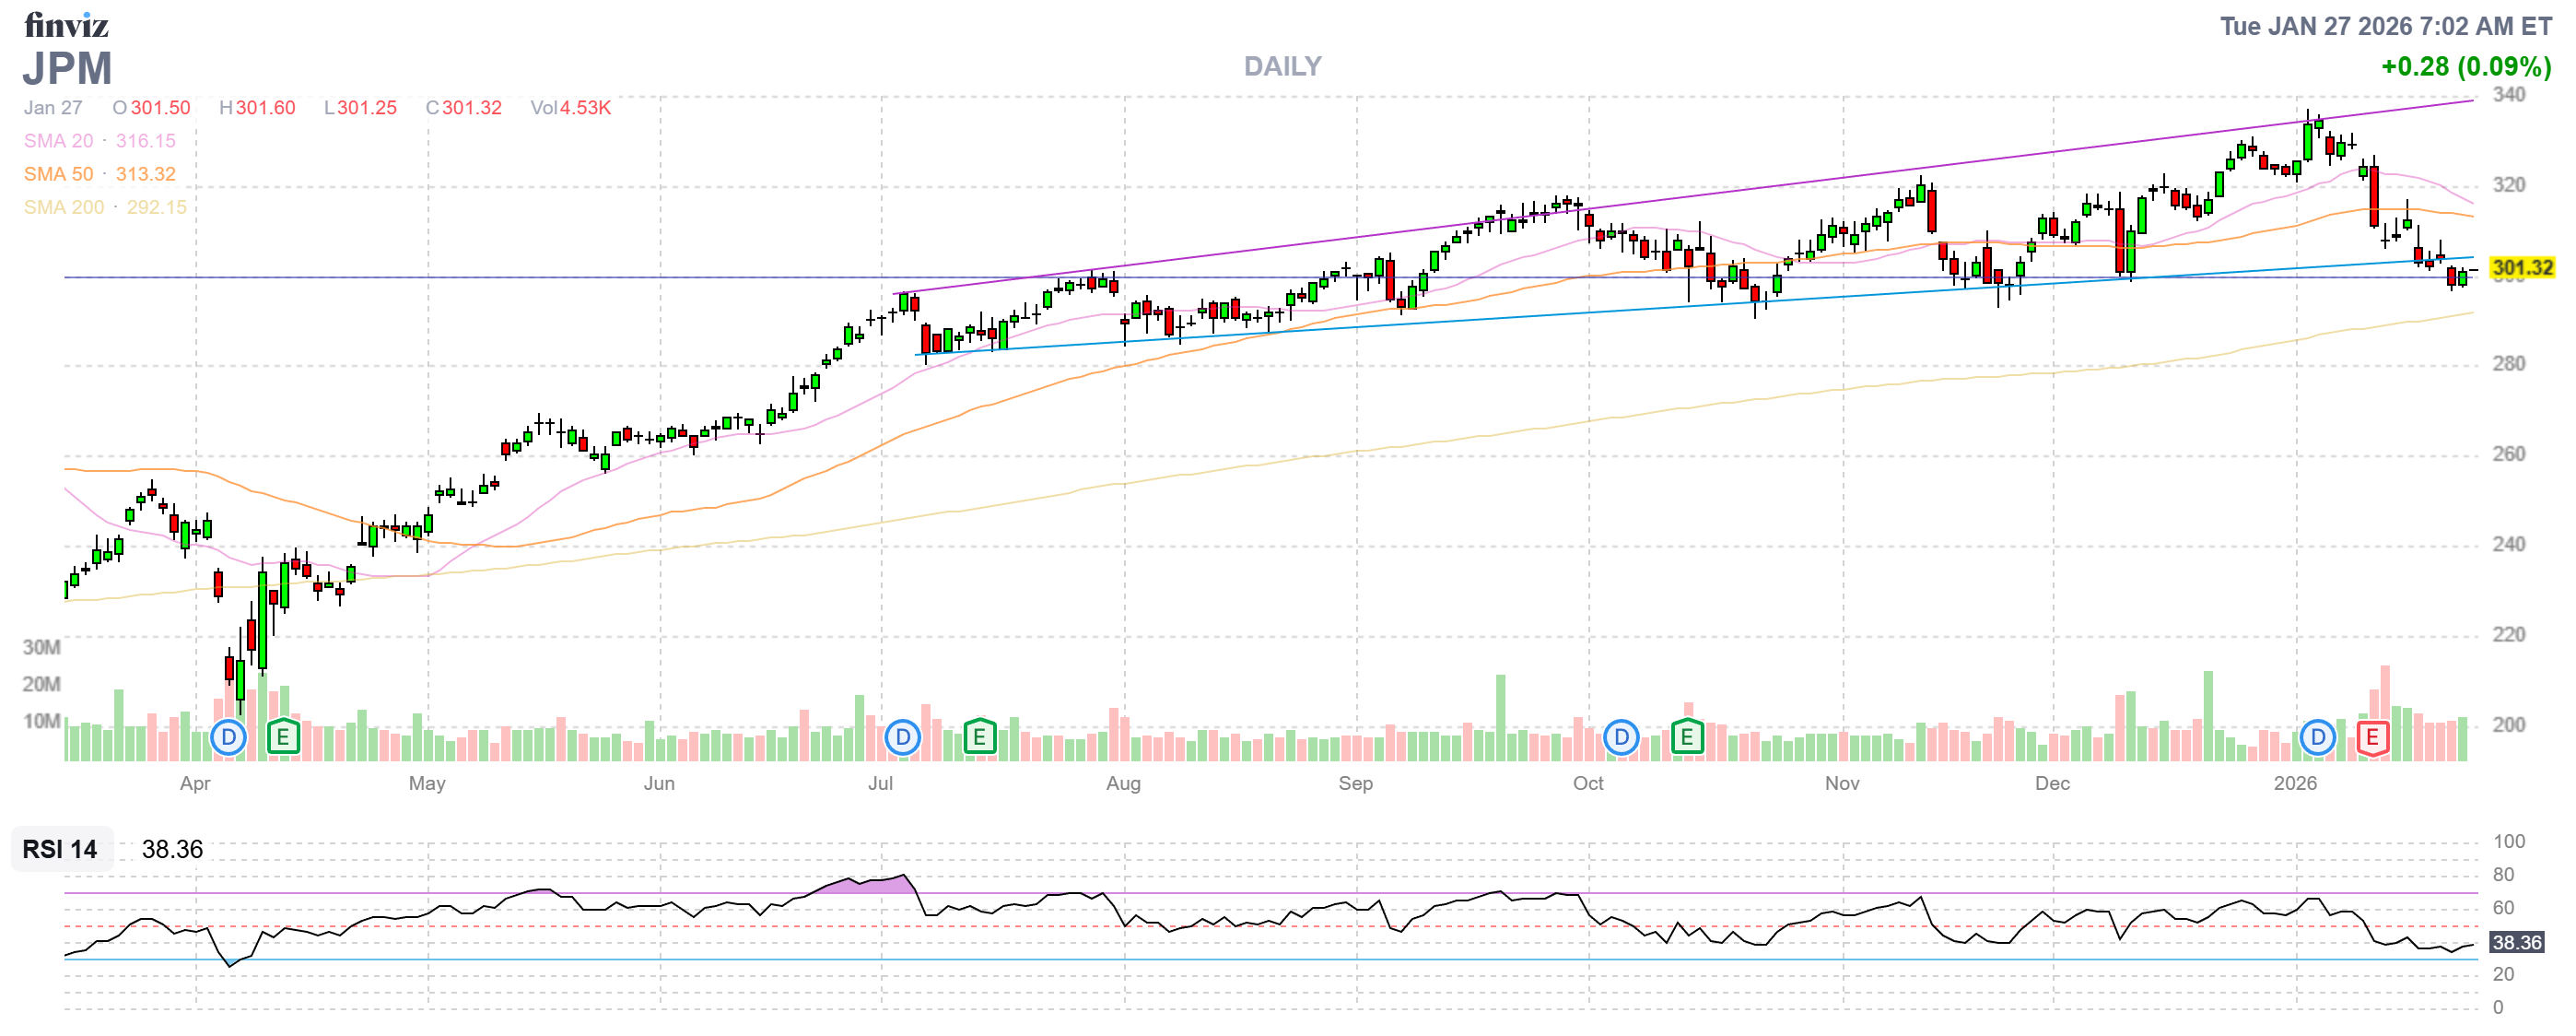The width and height of the screenshot is (2576, 1036).
Task: Click the green E earnings marker in April
Action: (283, 739)
